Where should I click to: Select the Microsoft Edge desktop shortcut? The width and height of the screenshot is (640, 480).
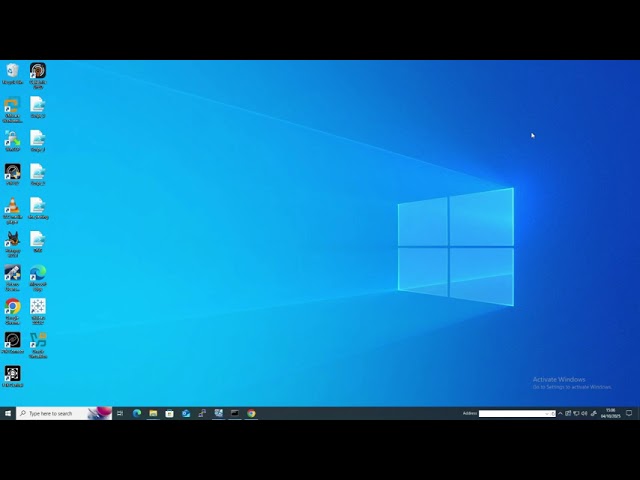(38, 278)
